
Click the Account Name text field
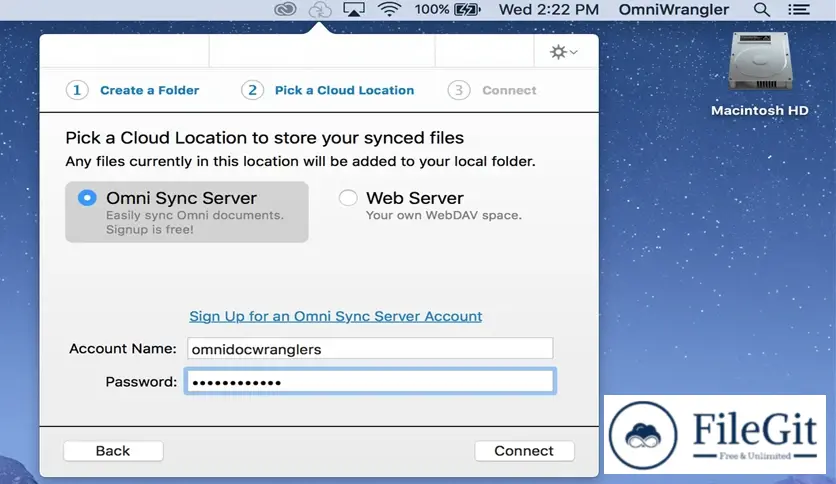coord(369,348)
